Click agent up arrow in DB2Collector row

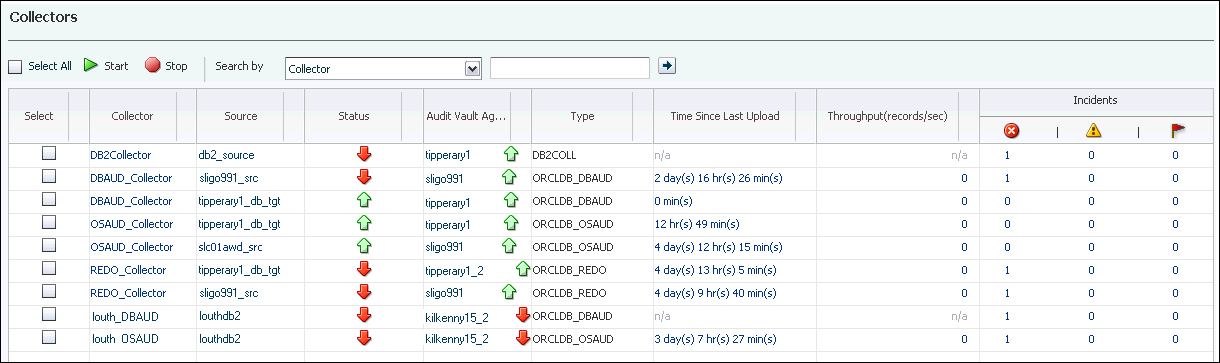[x=510, y=154]
